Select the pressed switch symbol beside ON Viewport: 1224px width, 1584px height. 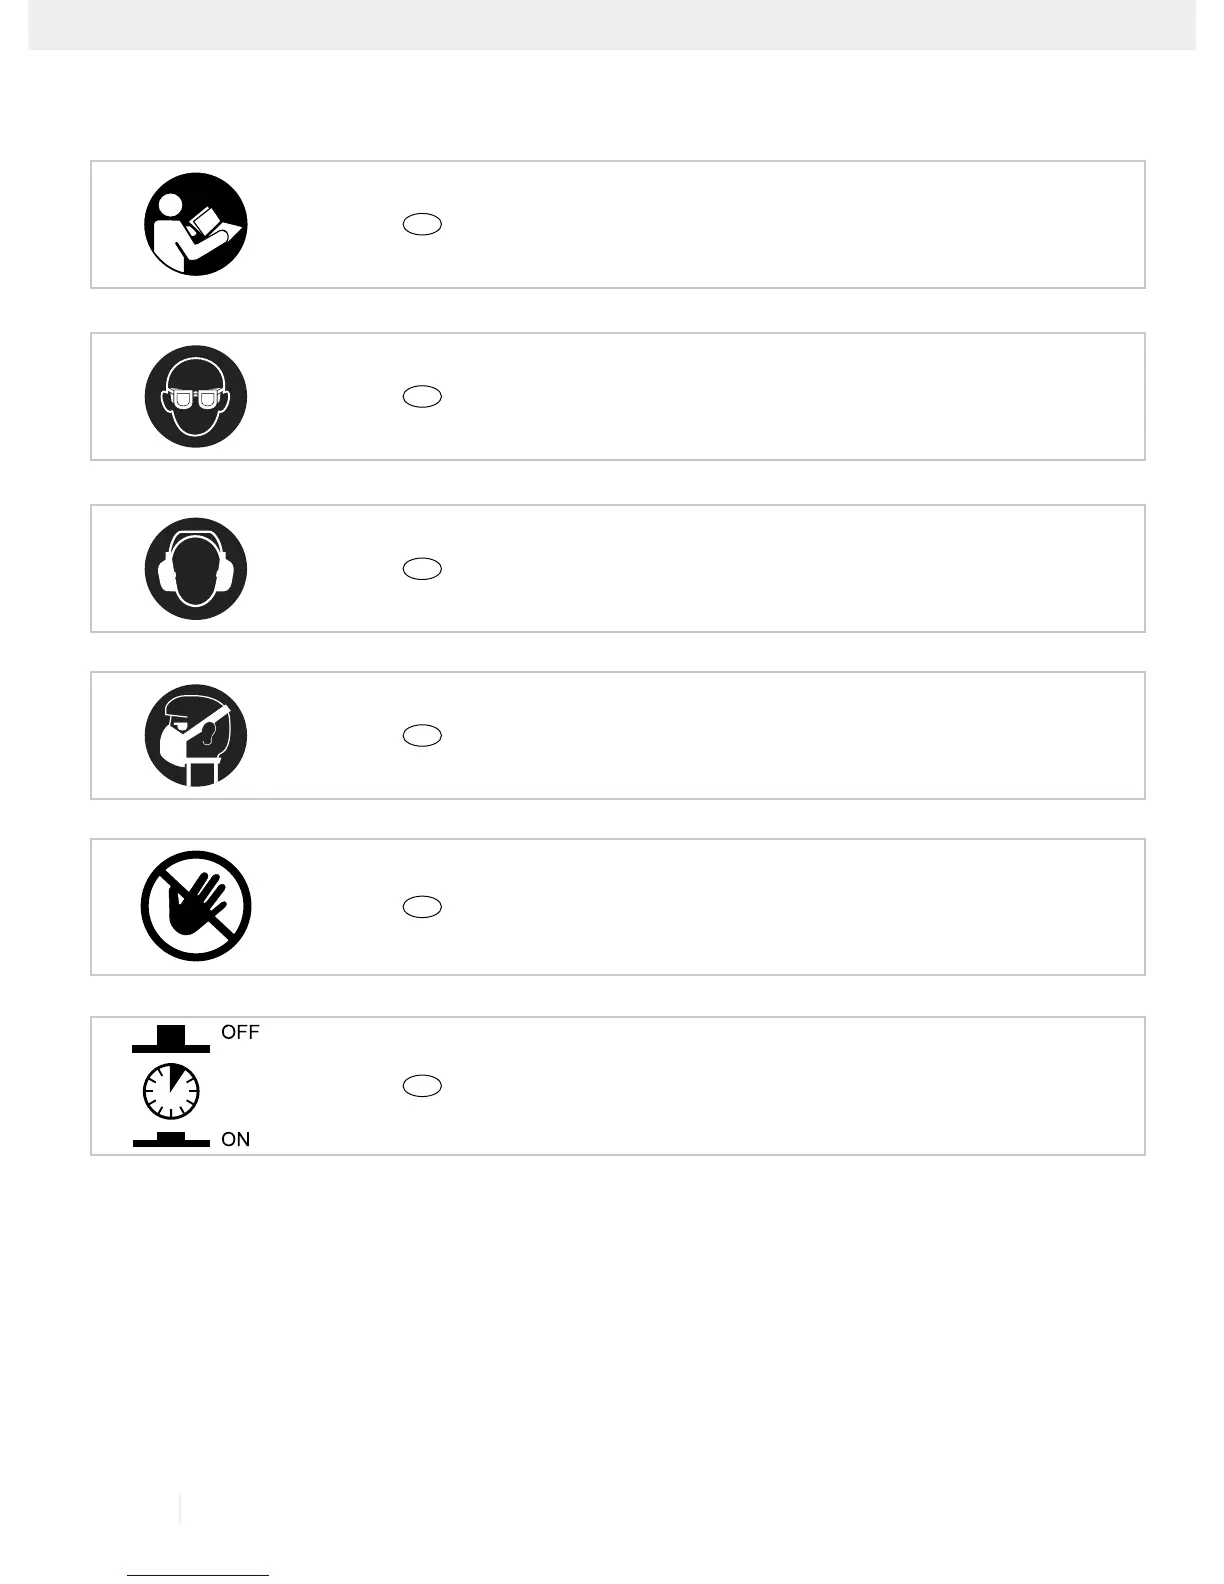pos(171,1140)
